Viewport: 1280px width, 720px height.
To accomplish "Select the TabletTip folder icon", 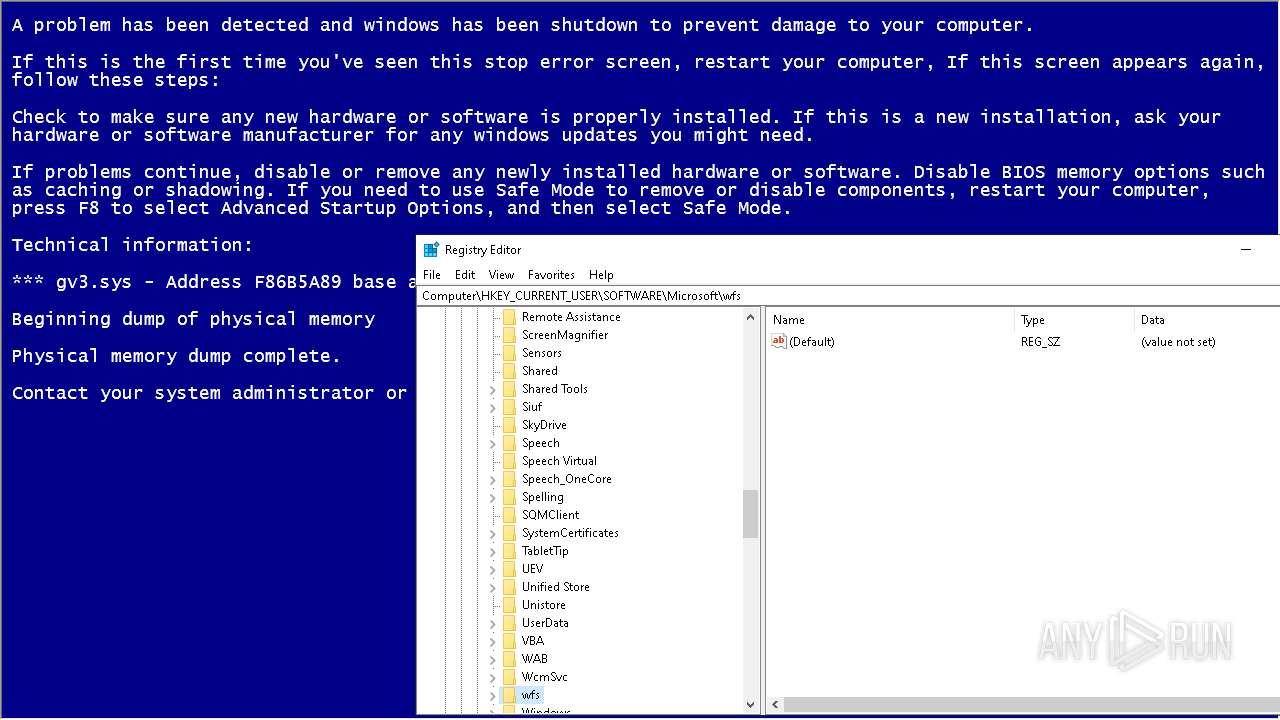I will (x=509, y=551).
